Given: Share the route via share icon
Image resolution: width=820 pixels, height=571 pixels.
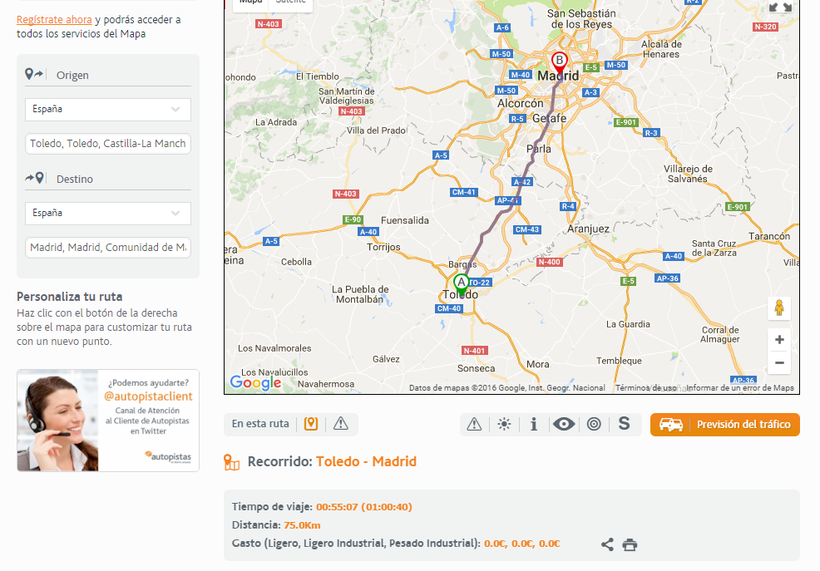Looking at the screenshot, I should tap(607, 545).
